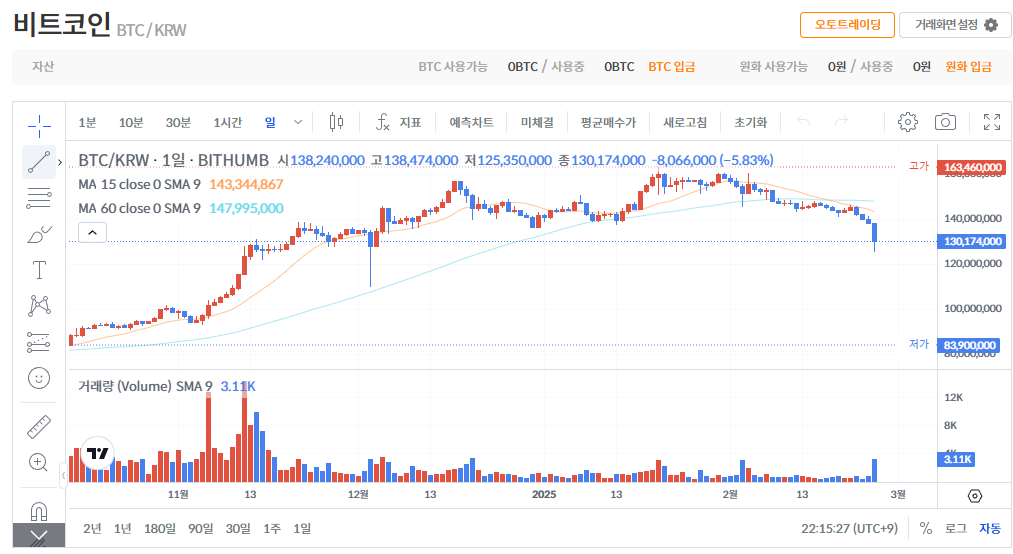Select the 1분 interval
This screenshot has height=554, width=1013.
coord(87,122)
